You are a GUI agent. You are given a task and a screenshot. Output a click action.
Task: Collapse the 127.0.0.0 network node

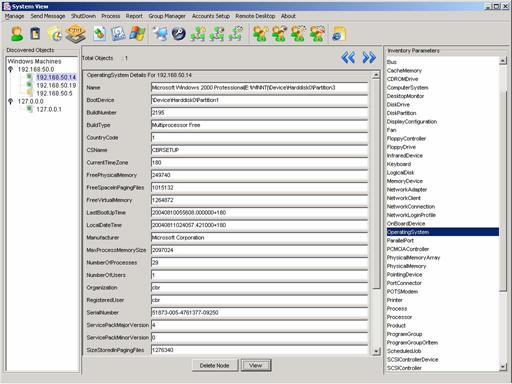pos(11,101)
